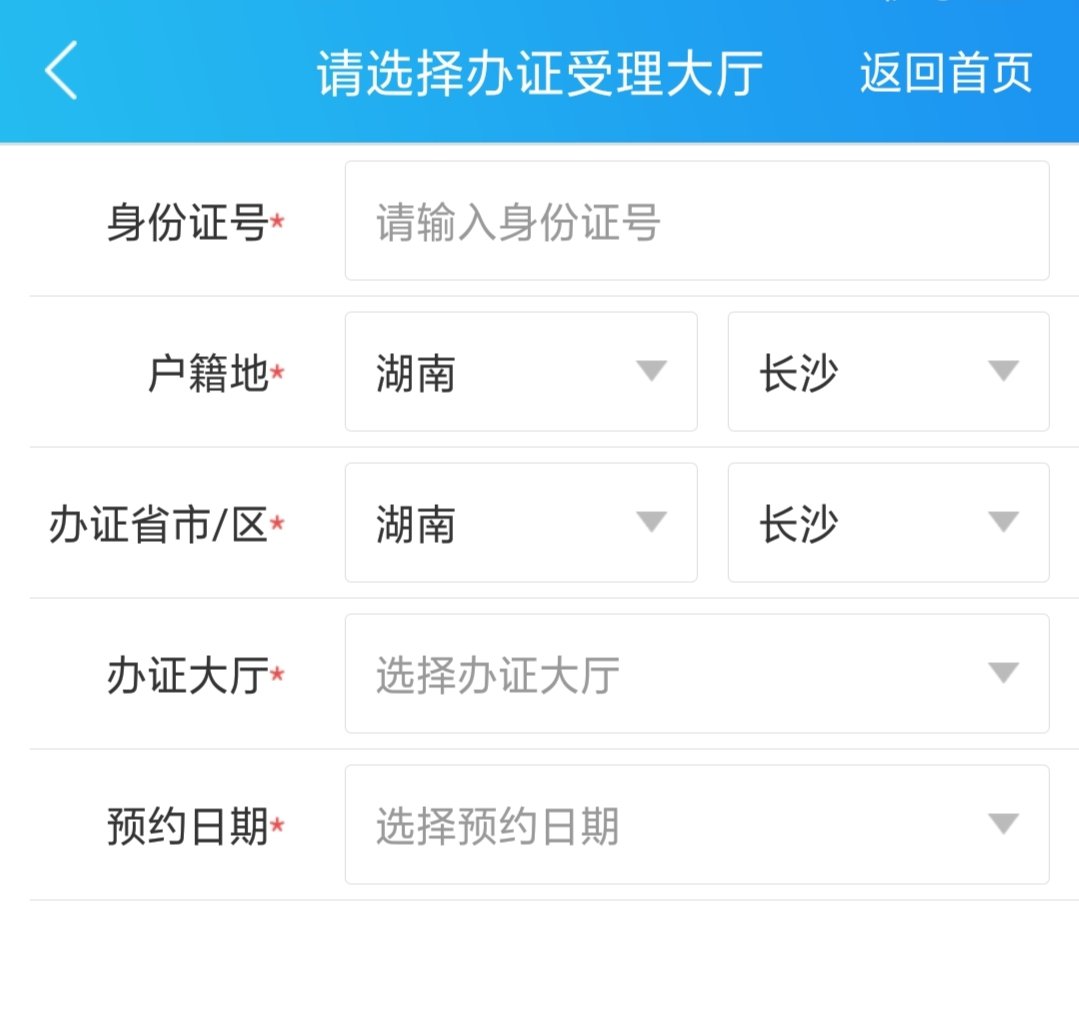Change the 湖南 province for 办证省市/区
The height and width of the screenshot is (1029, 1079).
click(416, 524)
